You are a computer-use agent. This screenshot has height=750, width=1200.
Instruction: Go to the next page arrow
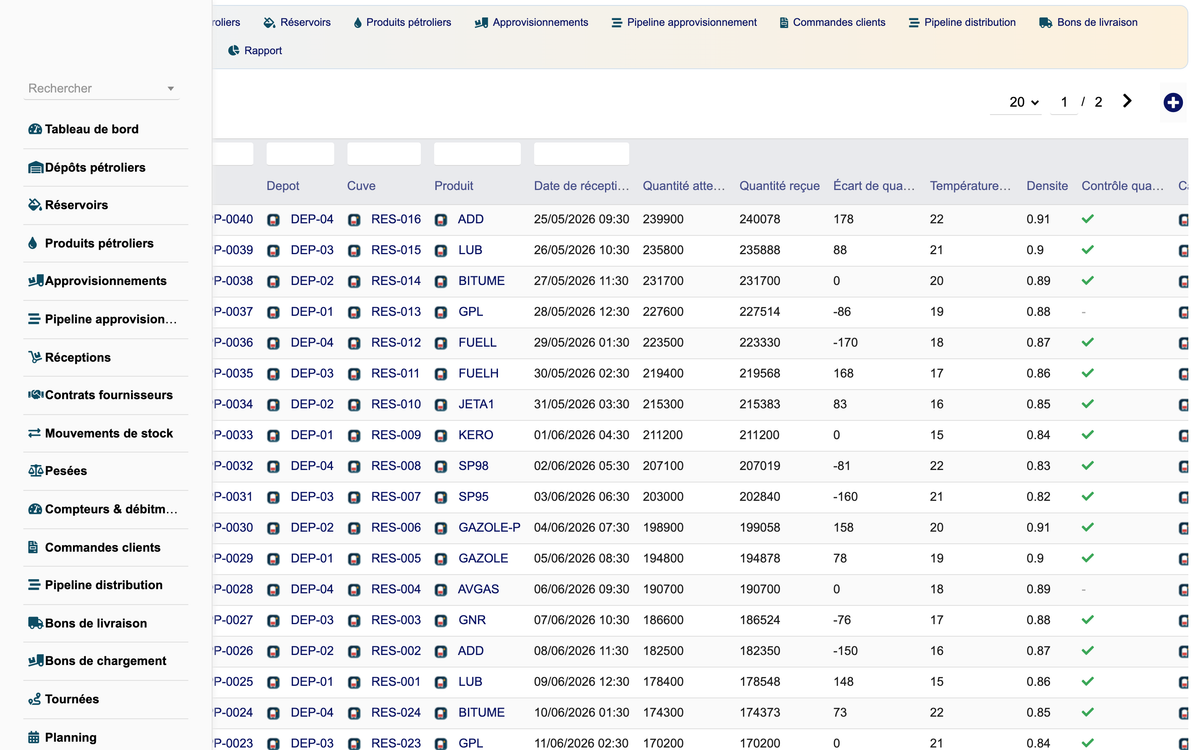1127,101
